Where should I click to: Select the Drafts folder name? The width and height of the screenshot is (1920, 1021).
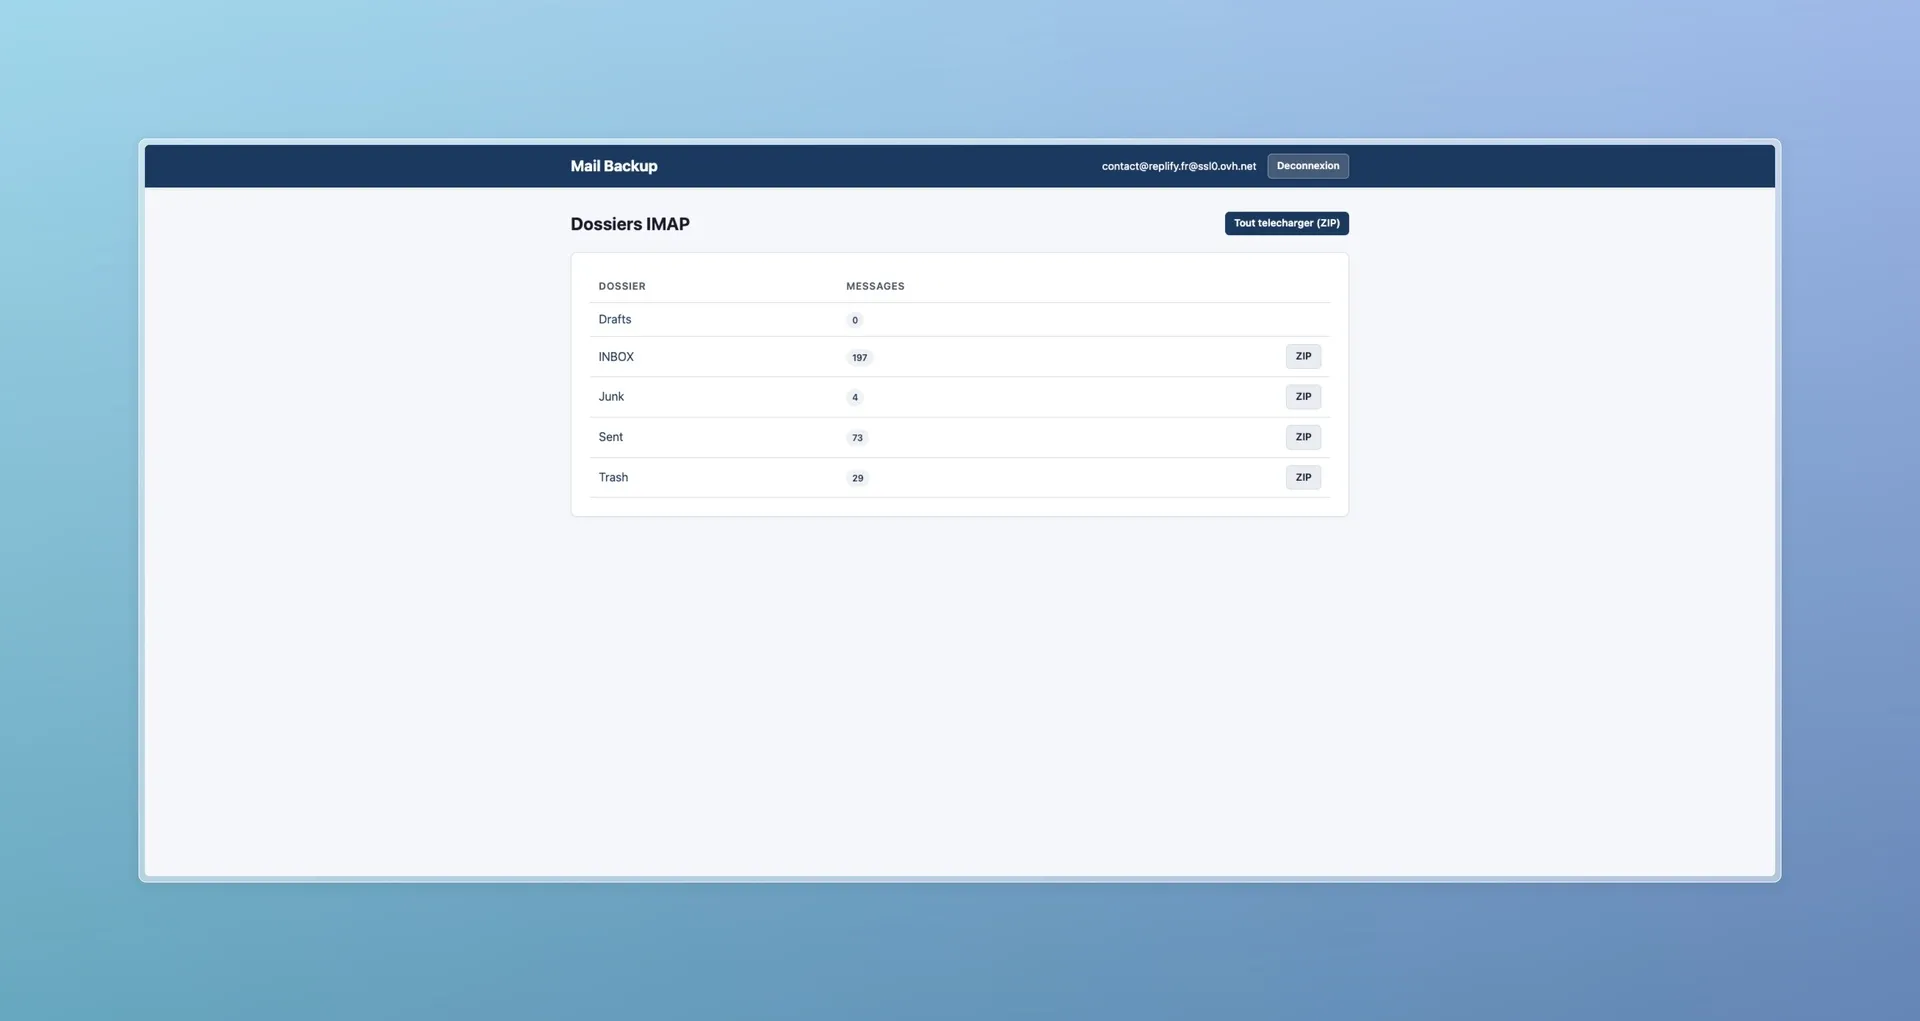point(614,320)
